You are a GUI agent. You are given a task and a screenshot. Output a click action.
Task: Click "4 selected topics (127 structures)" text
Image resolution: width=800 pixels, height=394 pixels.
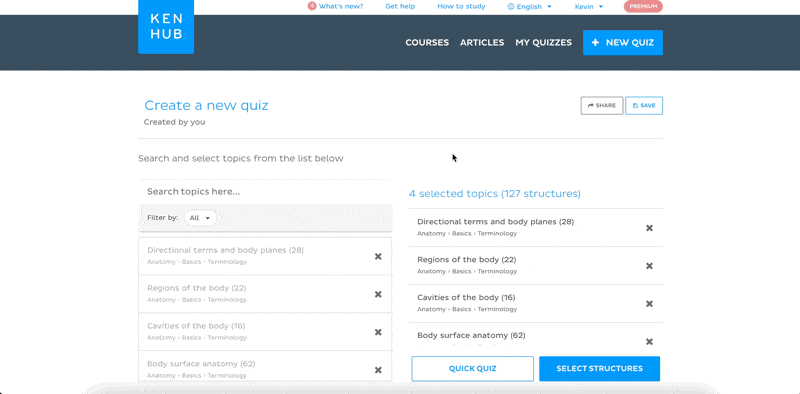tap(494, 194)
